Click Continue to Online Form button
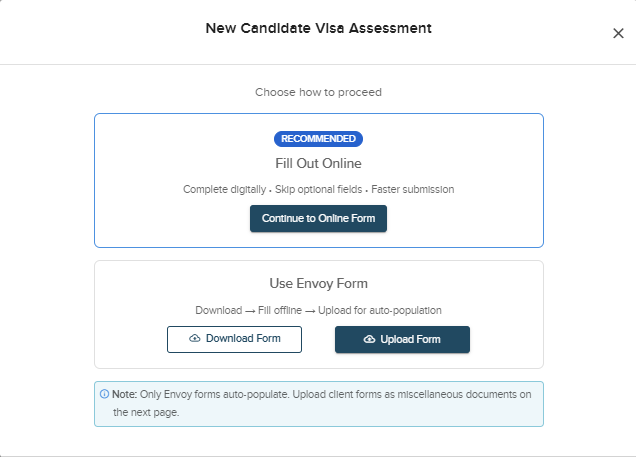 coord(318,219)
